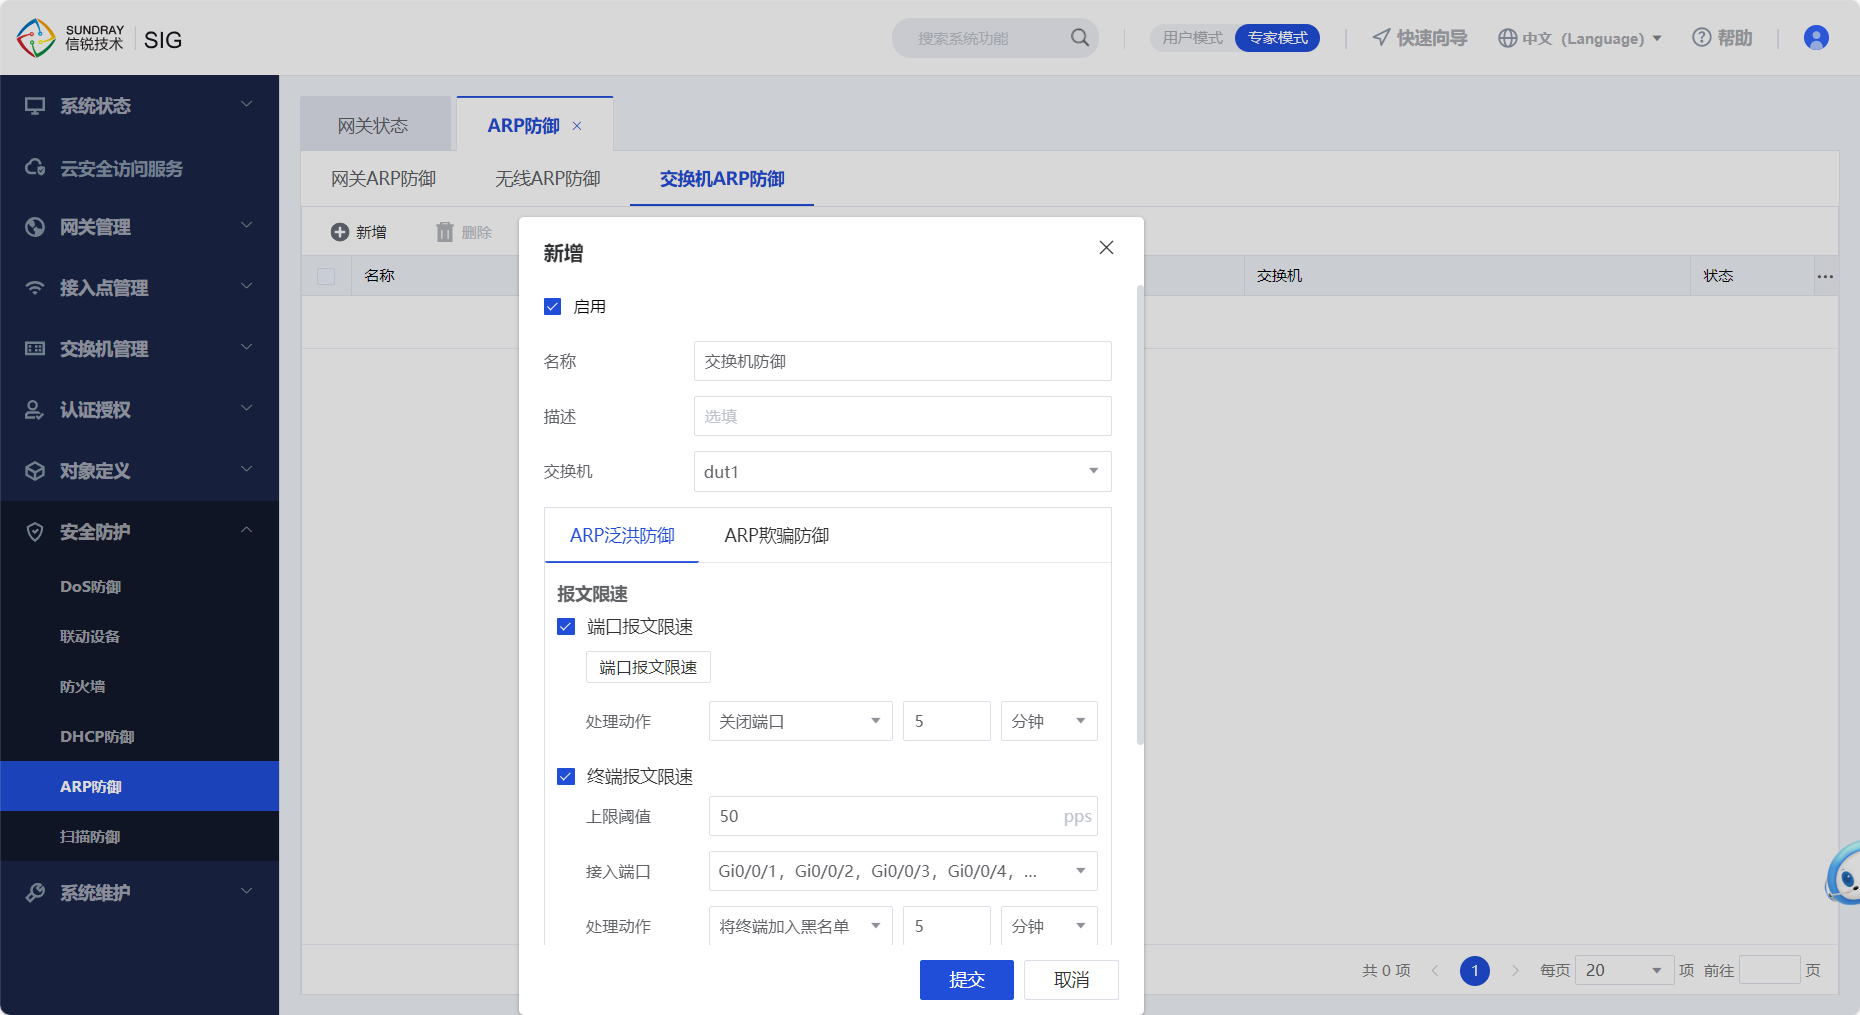This screenshot has width=1860, height=1015.
Task: Close the 新增 dialog with X
Action: (x=1106, y=247)
